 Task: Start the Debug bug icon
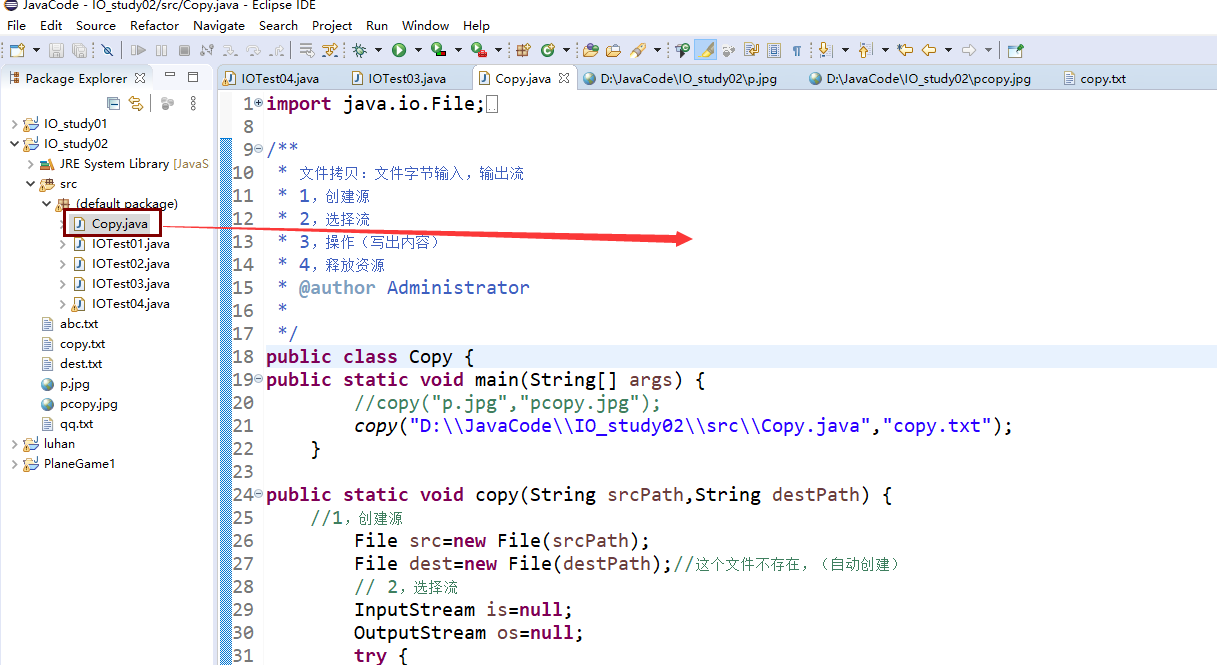pos(359,50)
